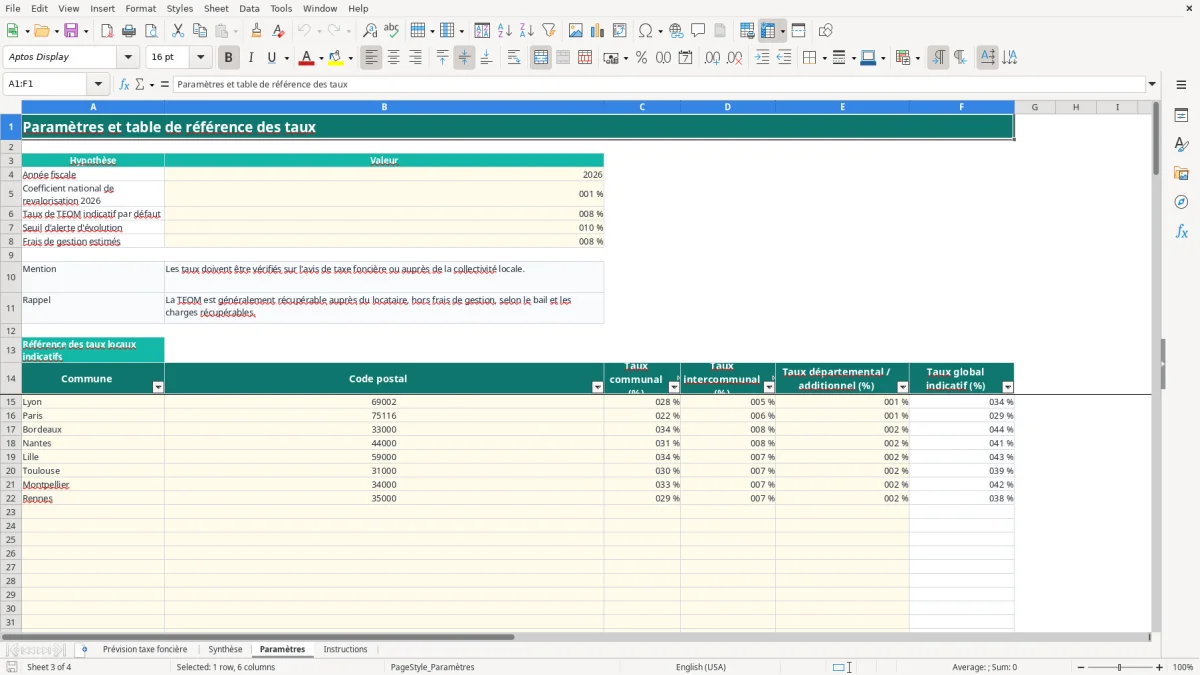Viewport: 1200px width, 675px height.
Task: Expand the formula bar
Action: [1152, 84]
